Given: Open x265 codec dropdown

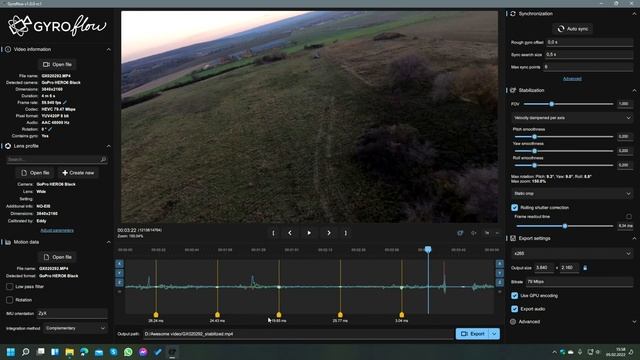Looking at the screenshot, I should 572,253.
